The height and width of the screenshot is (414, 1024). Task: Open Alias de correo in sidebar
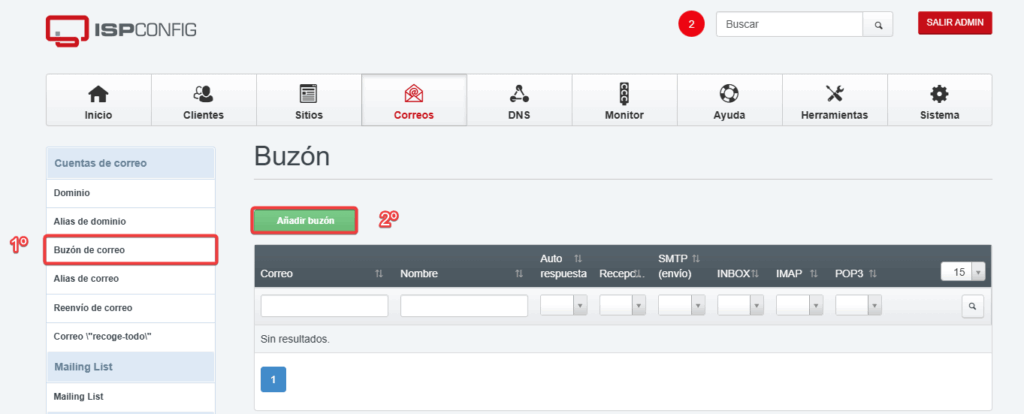[131, 278]
